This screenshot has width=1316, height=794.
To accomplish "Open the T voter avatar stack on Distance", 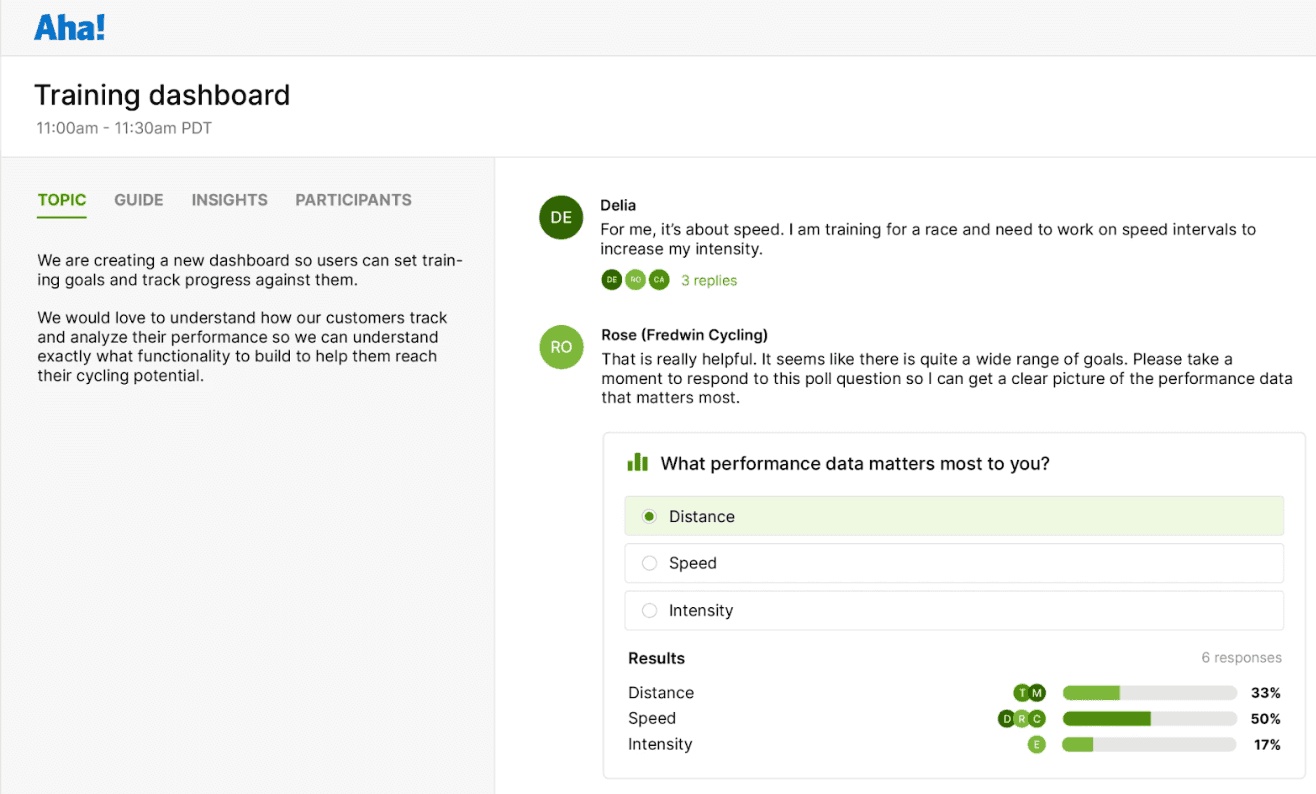I will [x=1022, y=692].
